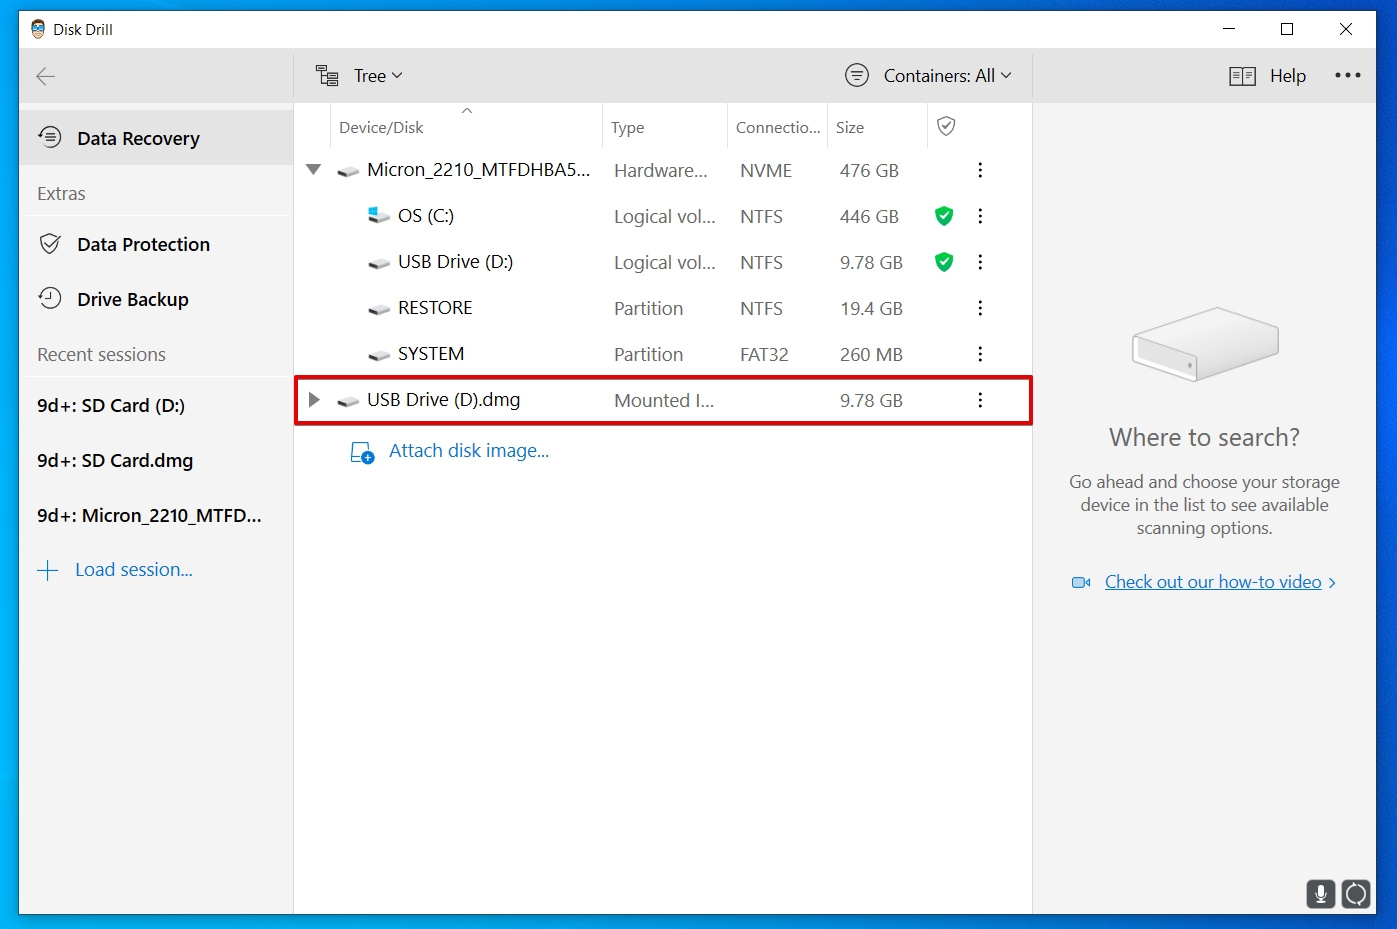Select the SYSTEM partition
Image resolution: width=1397 pixels, height=929 pixels.
(x=662, y=354)
